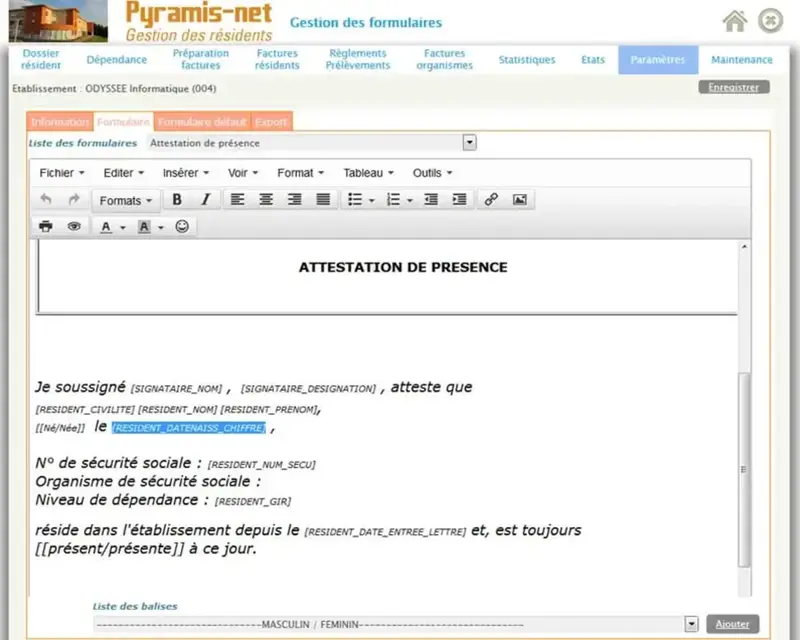
Task: Click the justify text alignment icon
Action: click(323, 200)
